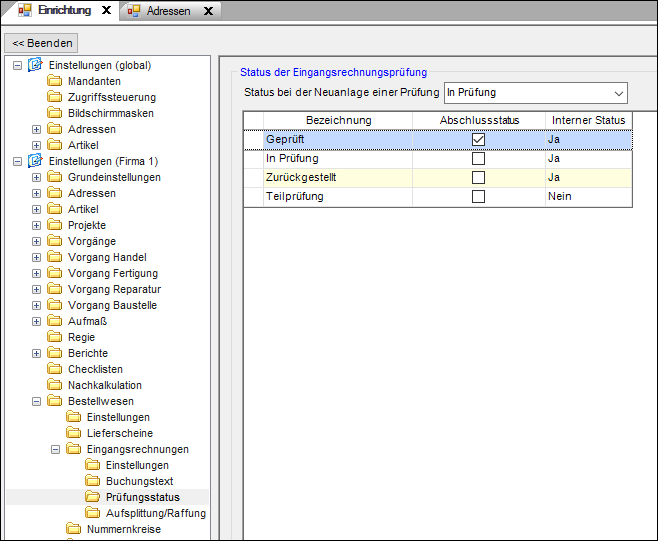658x541 pixels.
Task: Click the Lieferscheine folder icon
Action: coord(74,433)
